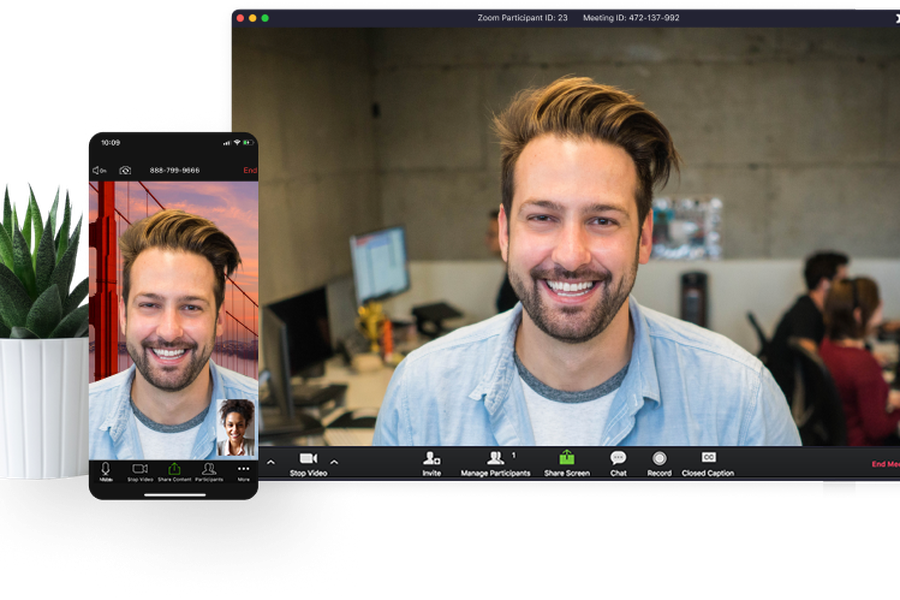Click End Meeting in desktop window
The height and width of the screenshot is (600, 900).
pyautogui.click(x=886, y=464)
